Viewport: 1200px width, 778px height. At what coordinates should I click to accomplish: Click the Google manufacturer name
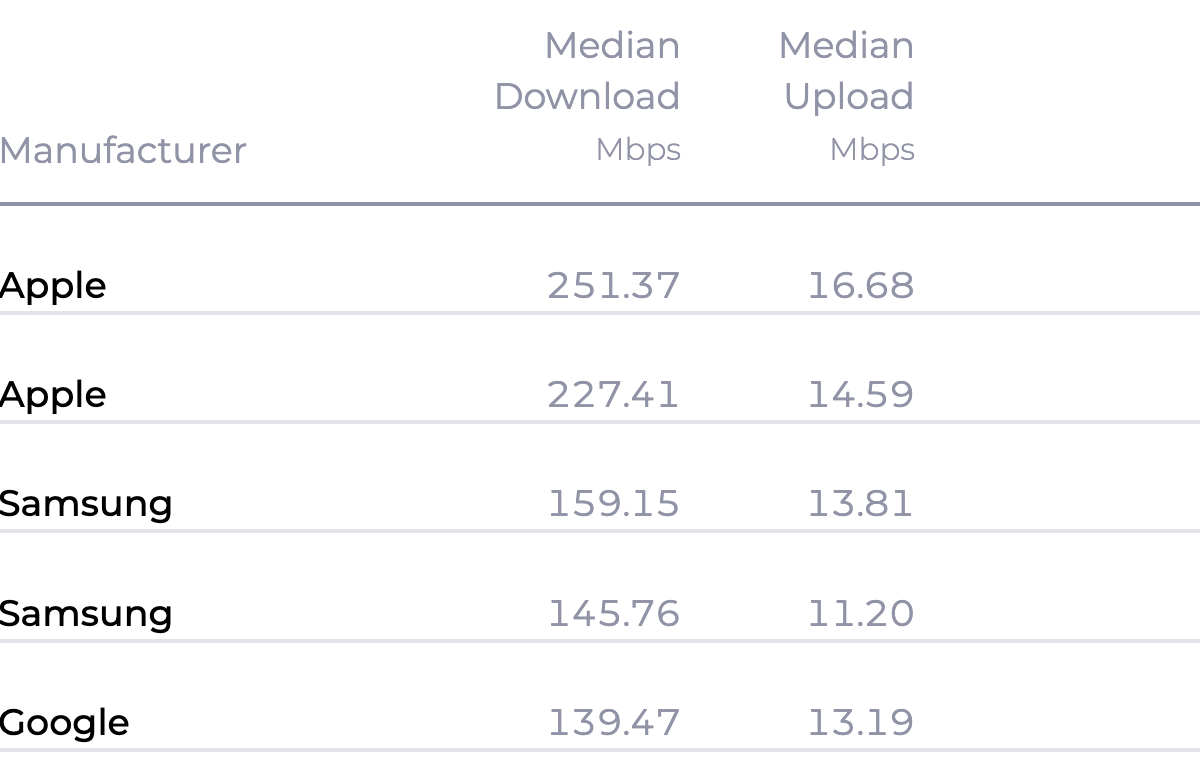[x=65, y=722]
